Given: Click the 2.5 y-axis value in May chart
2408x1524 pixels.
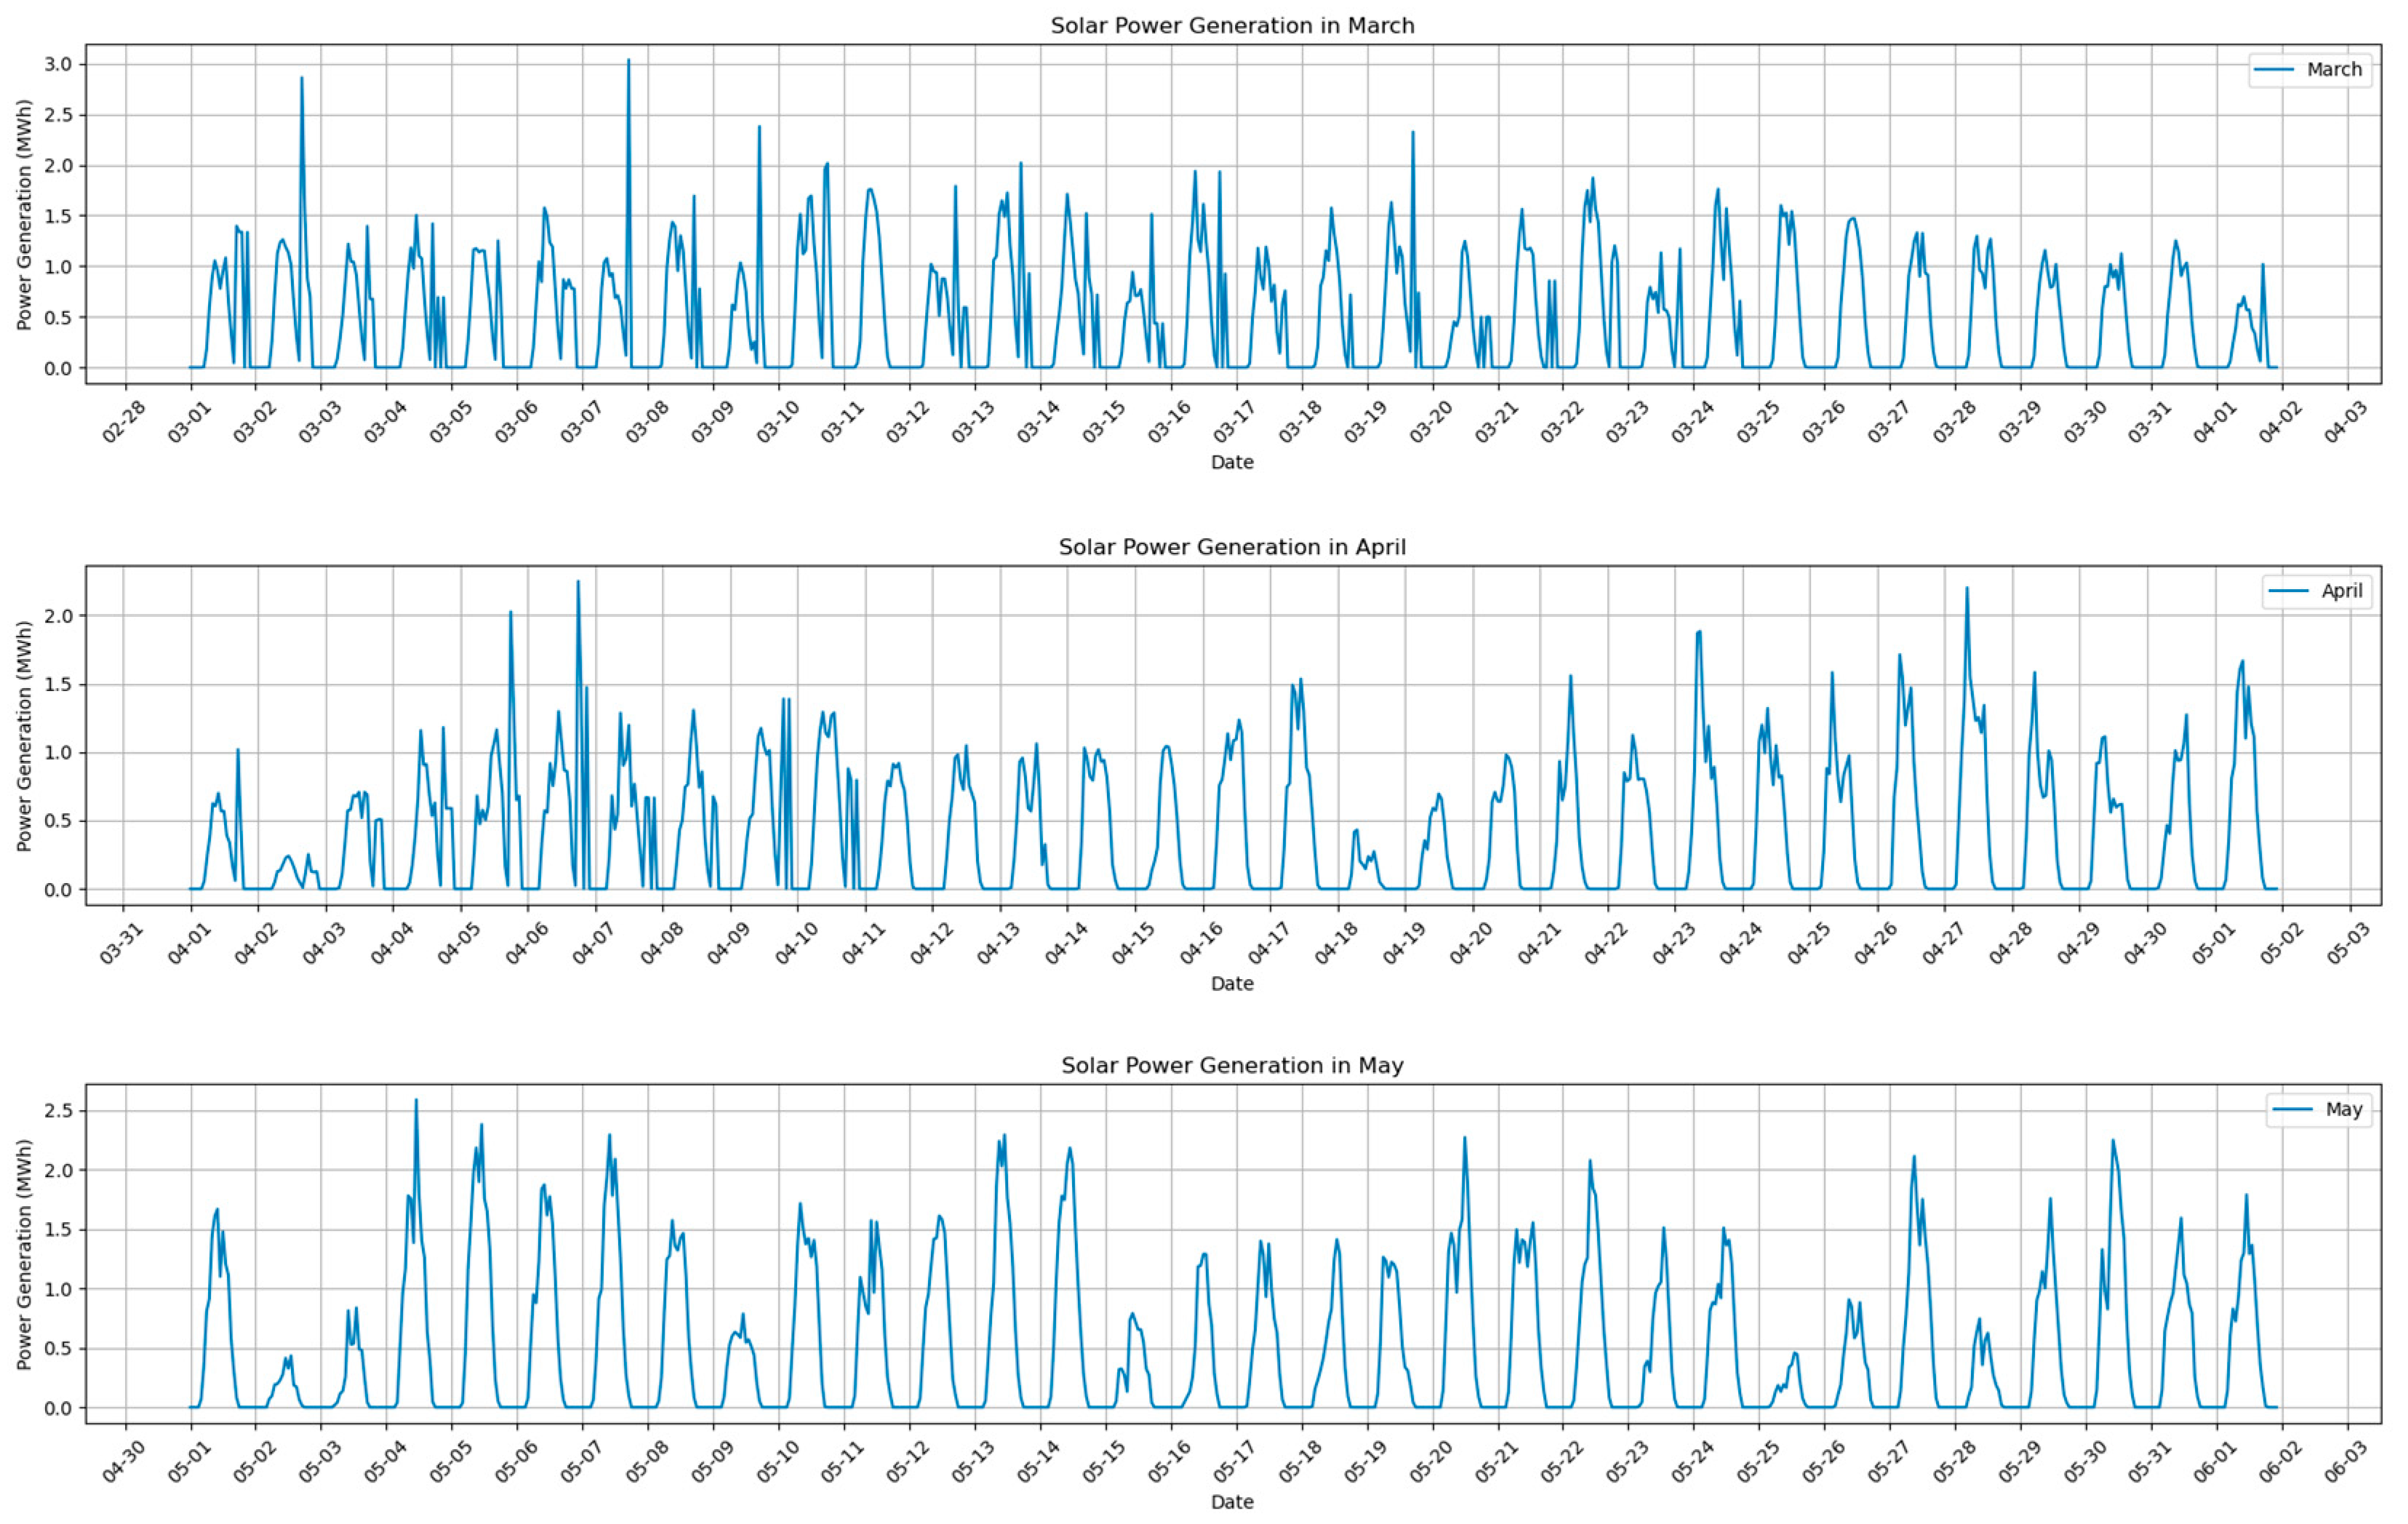Looking at the screenshot, I should click(x=59, y=1111).
